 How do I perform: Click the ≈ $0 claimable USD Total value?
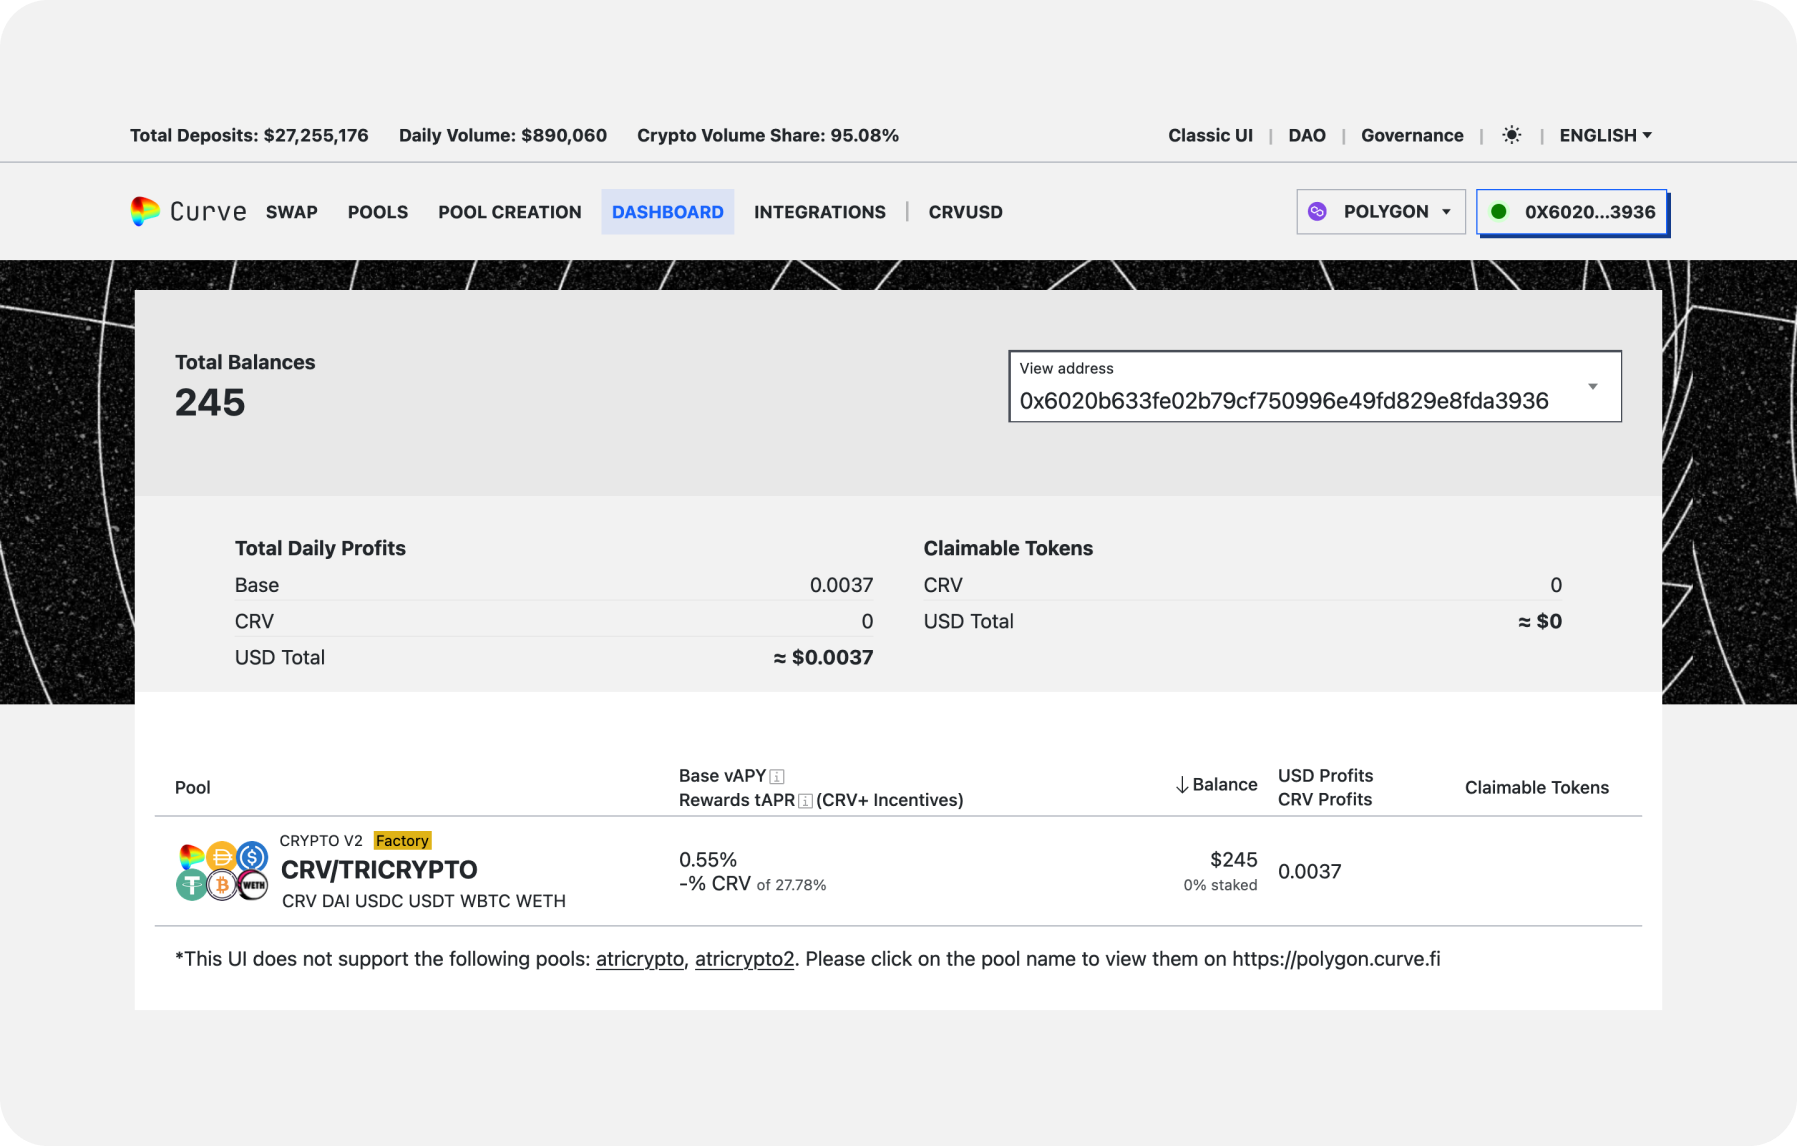(x=1540, y=622)
